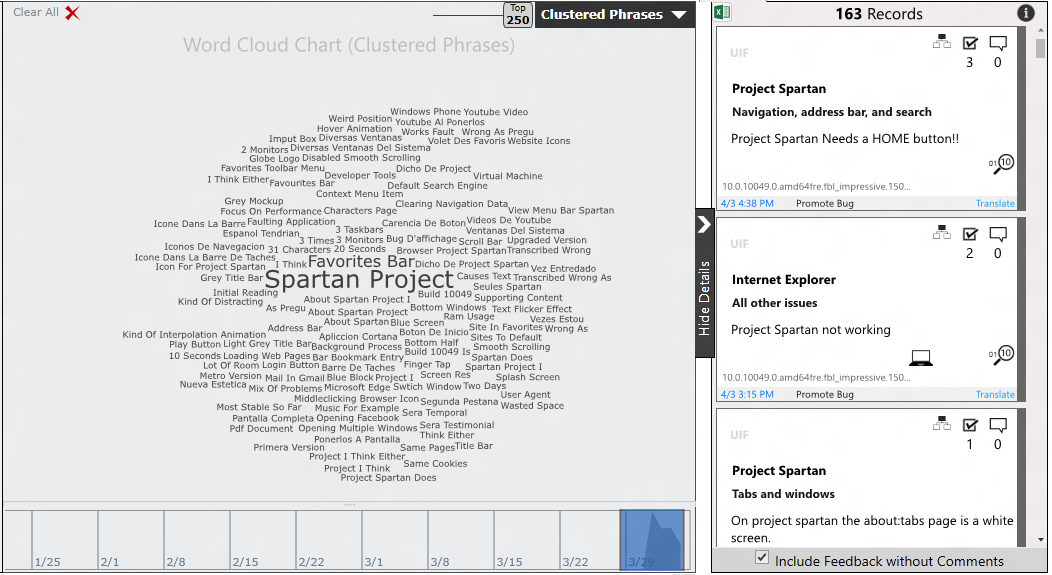
Task: Click the Grey Mockup phrase
Action: pos(254,201)
